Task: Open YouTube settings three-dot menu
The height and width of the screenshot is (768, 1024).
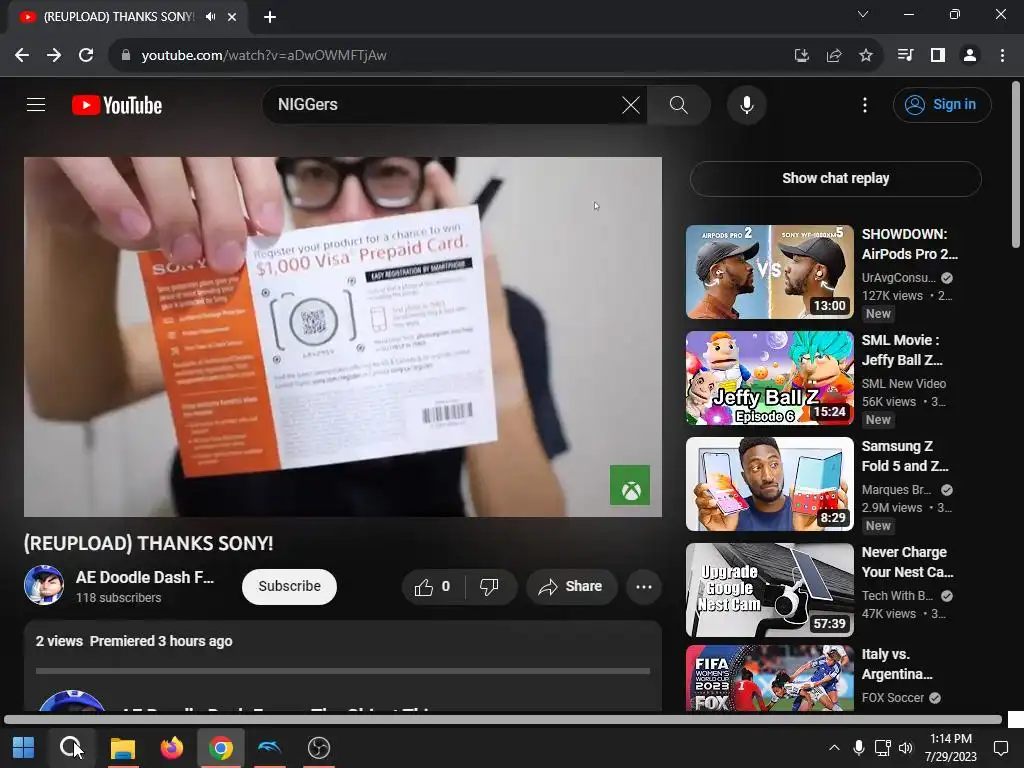Action: 865,104
